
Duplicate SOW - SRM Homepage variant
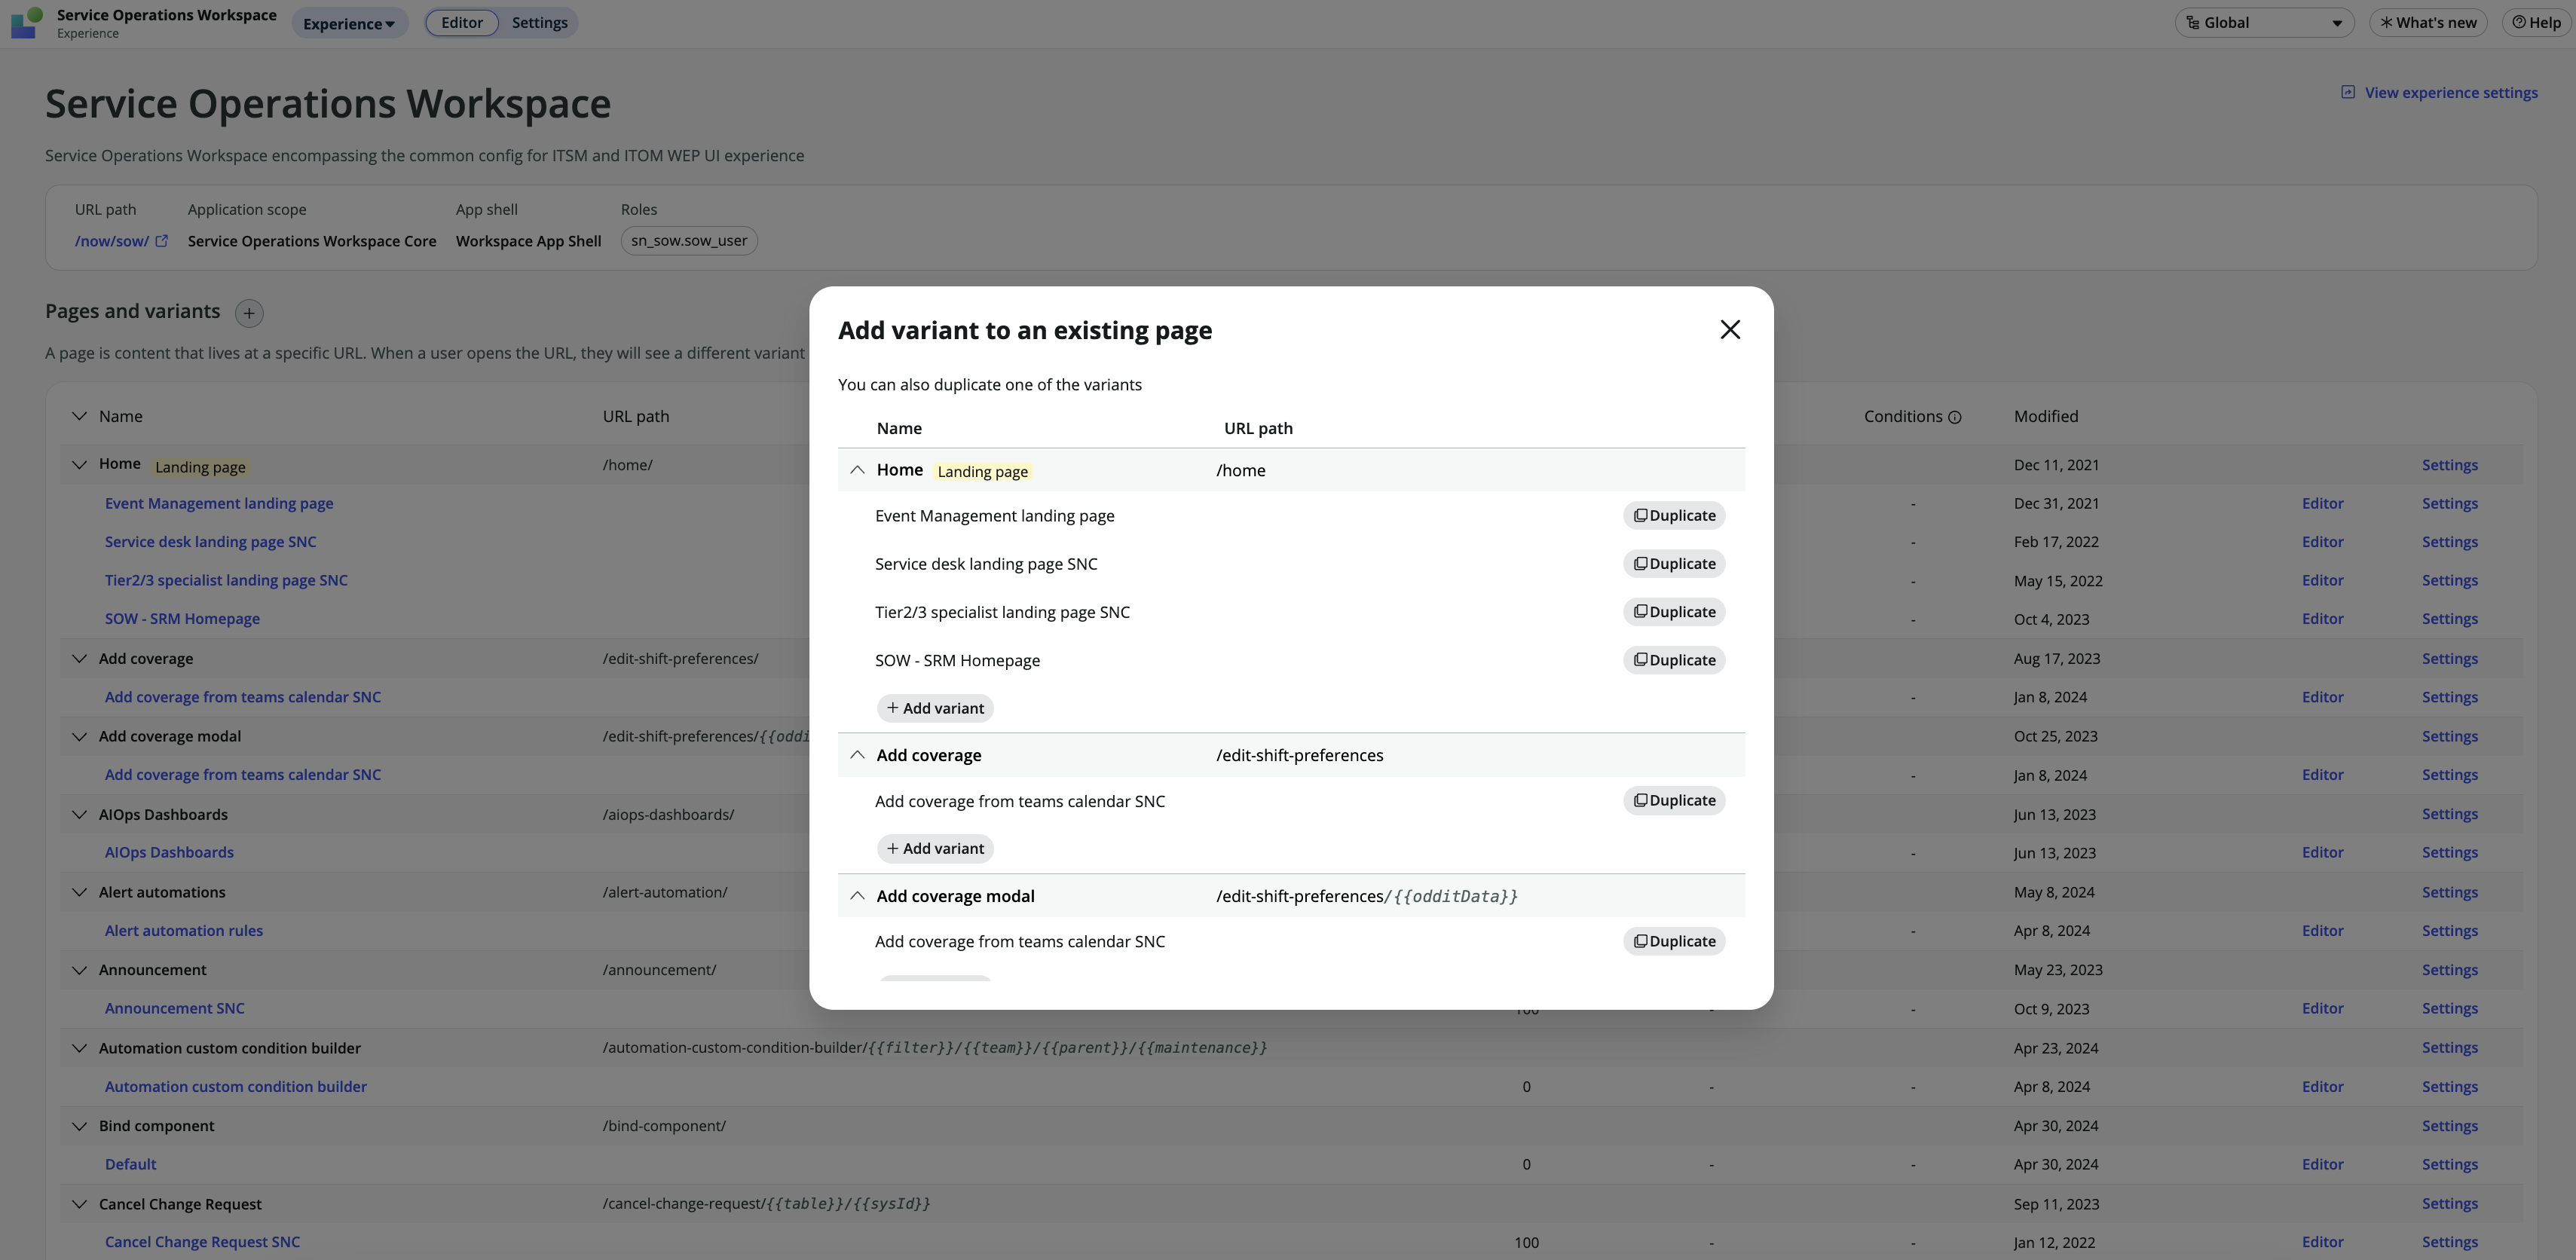tap(1674, 660)
